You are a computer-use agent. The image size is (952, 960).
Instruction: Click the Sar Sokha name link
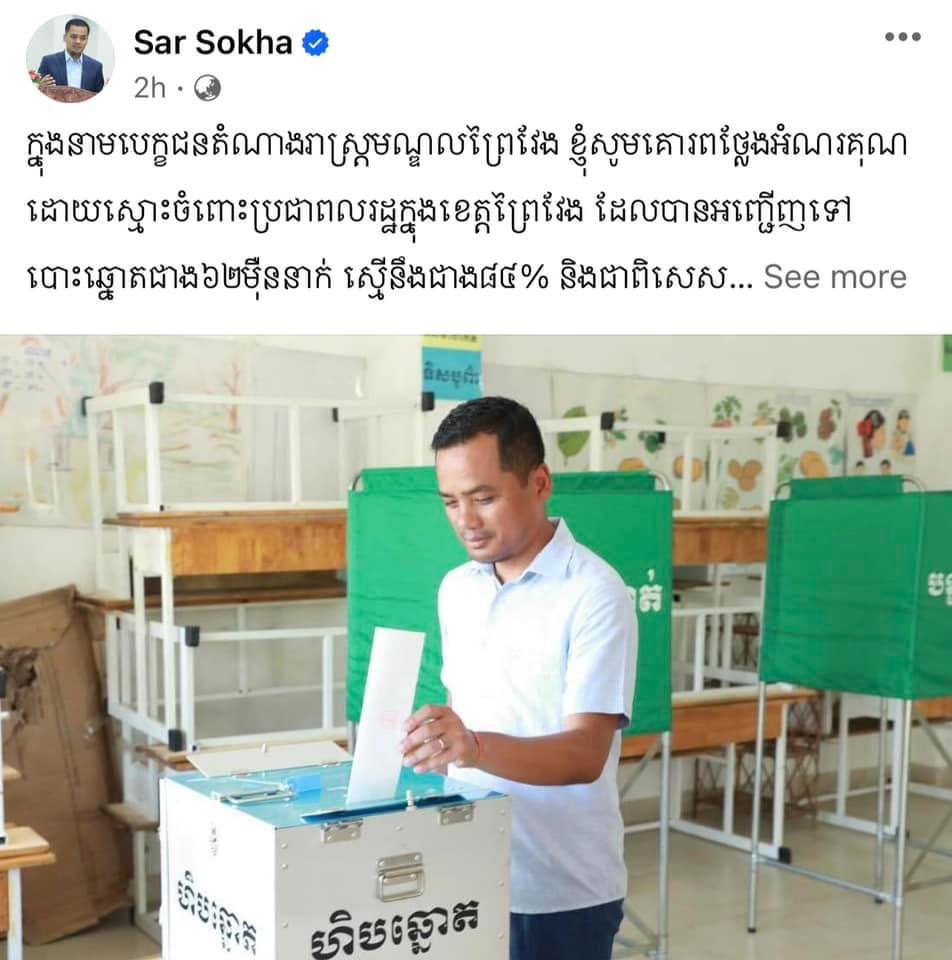(212, 42)
